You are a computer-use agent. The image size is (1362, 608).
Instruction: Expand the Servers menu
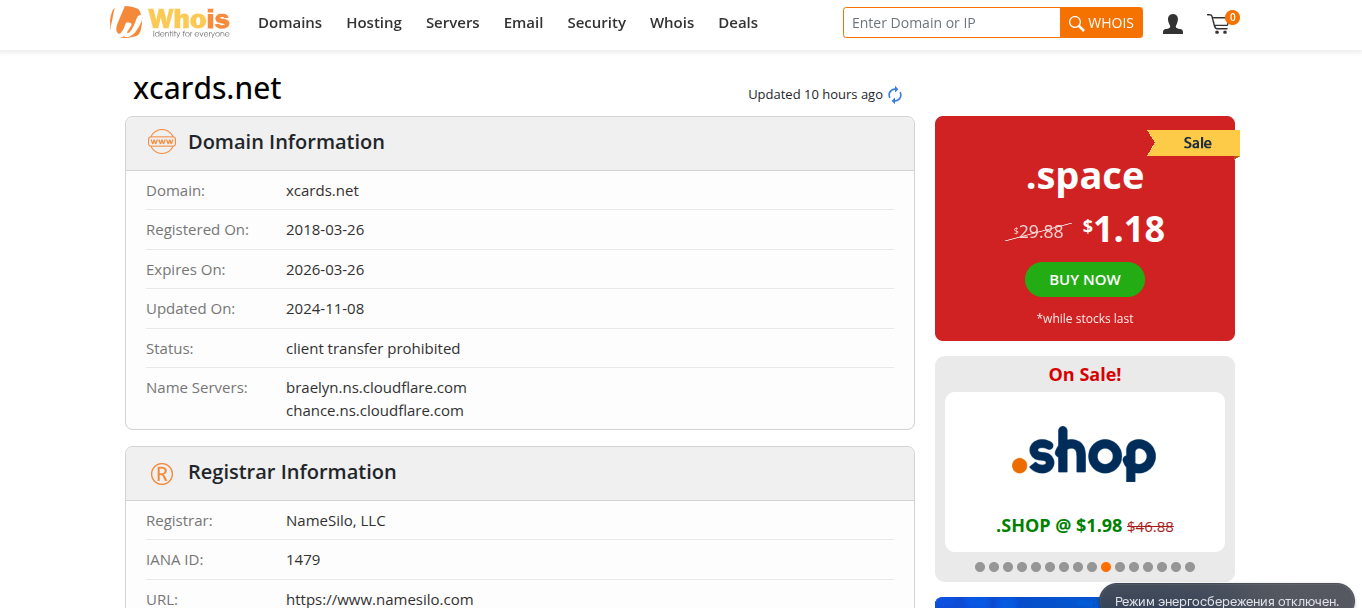pos(452,23)
